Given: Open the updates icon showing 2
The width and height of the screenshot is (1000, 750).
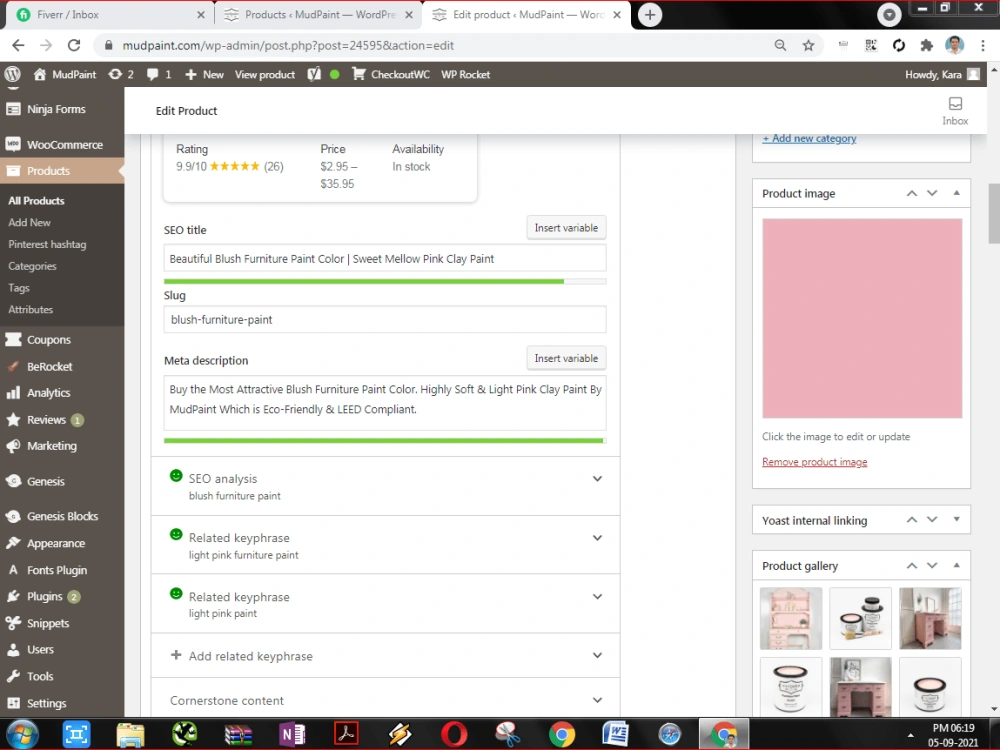Looking at the screenshot, I should click(121, 75).
